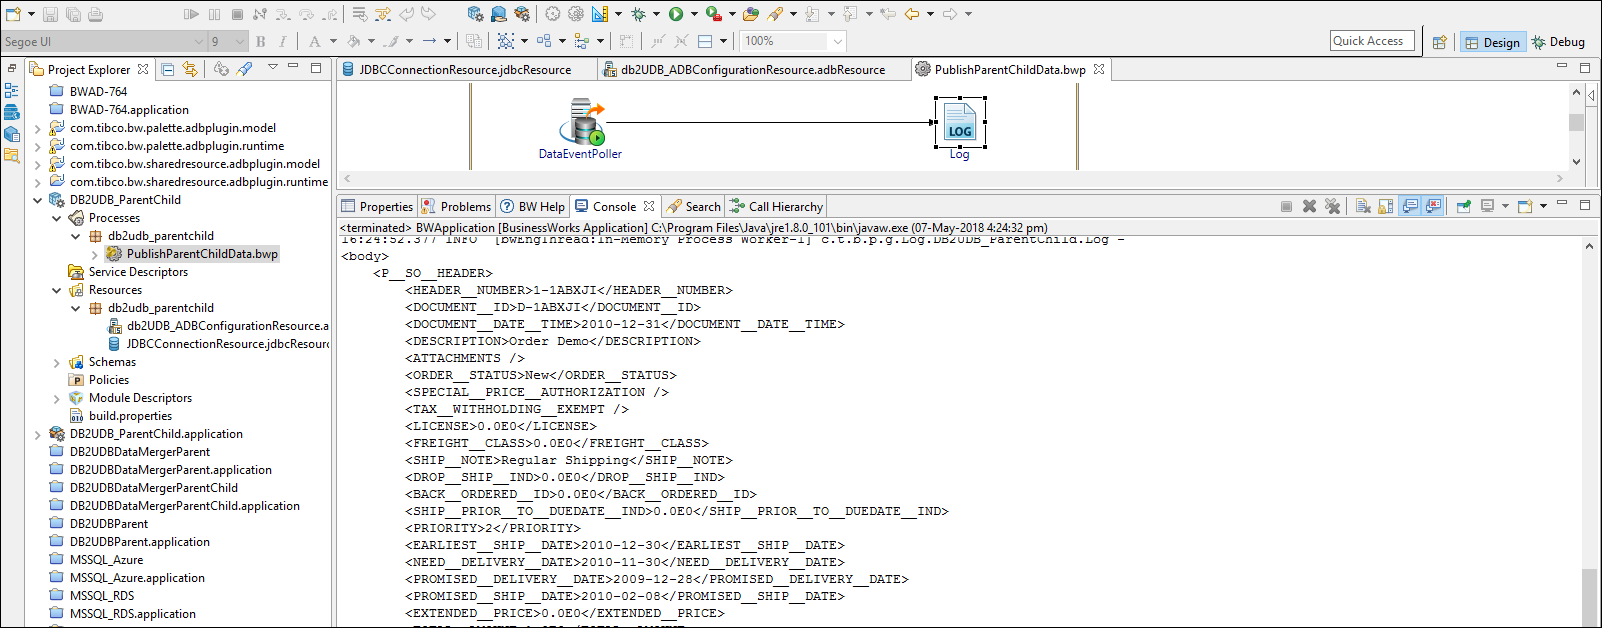Click Remove Launch X in console toolbar
1602x628 pixels.
coord(1309,206)
